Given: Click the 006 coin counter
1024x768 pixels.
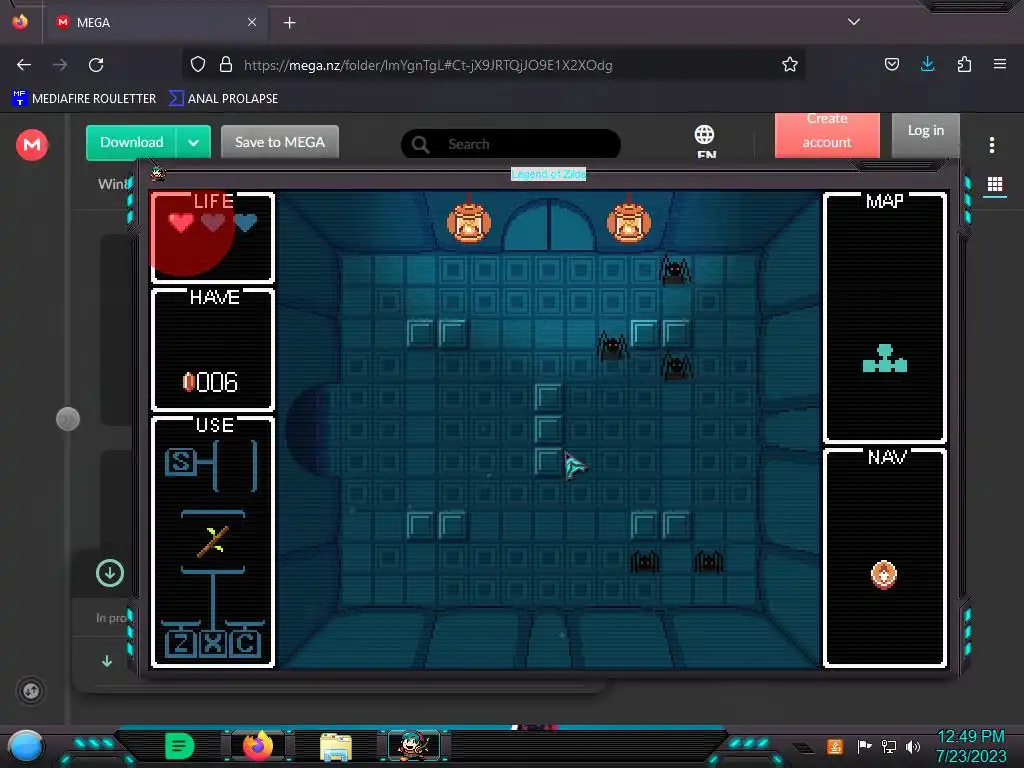Looking at the screenshot, I should (210, 382).
